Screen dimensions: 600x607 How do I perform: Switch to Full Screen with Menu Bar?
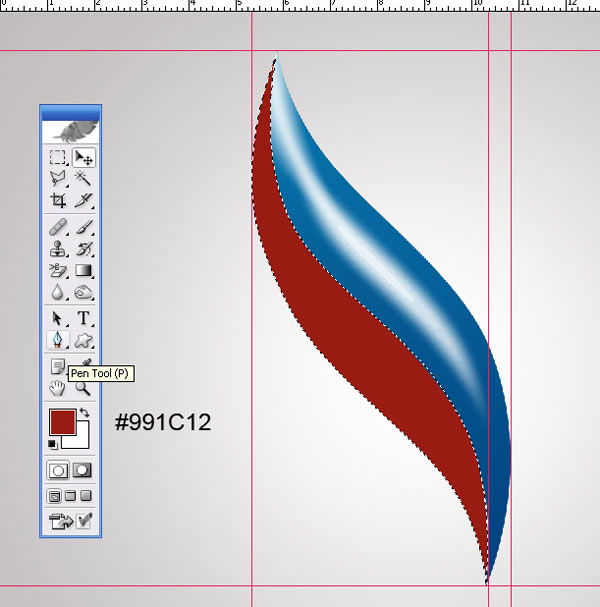tap(70, 496)
